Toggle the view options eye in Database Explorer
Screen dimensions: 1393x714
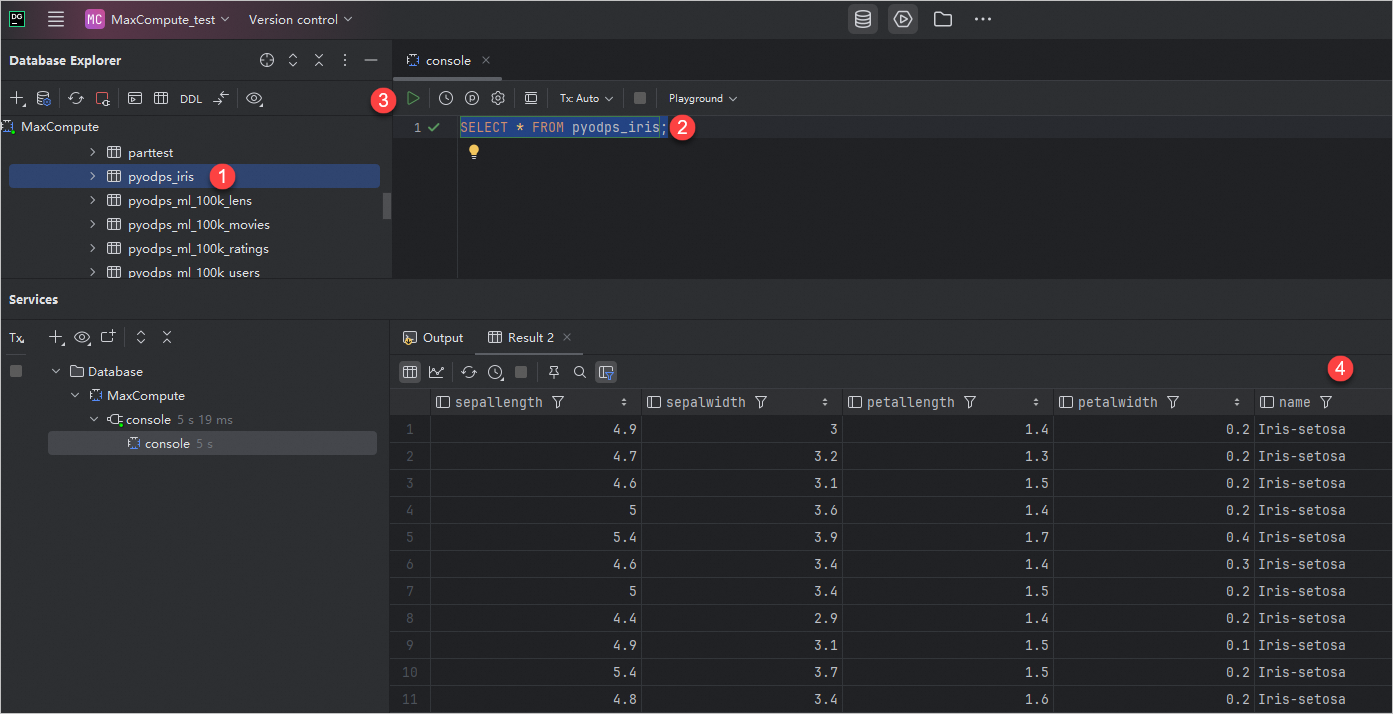click(x=255, y=99)
